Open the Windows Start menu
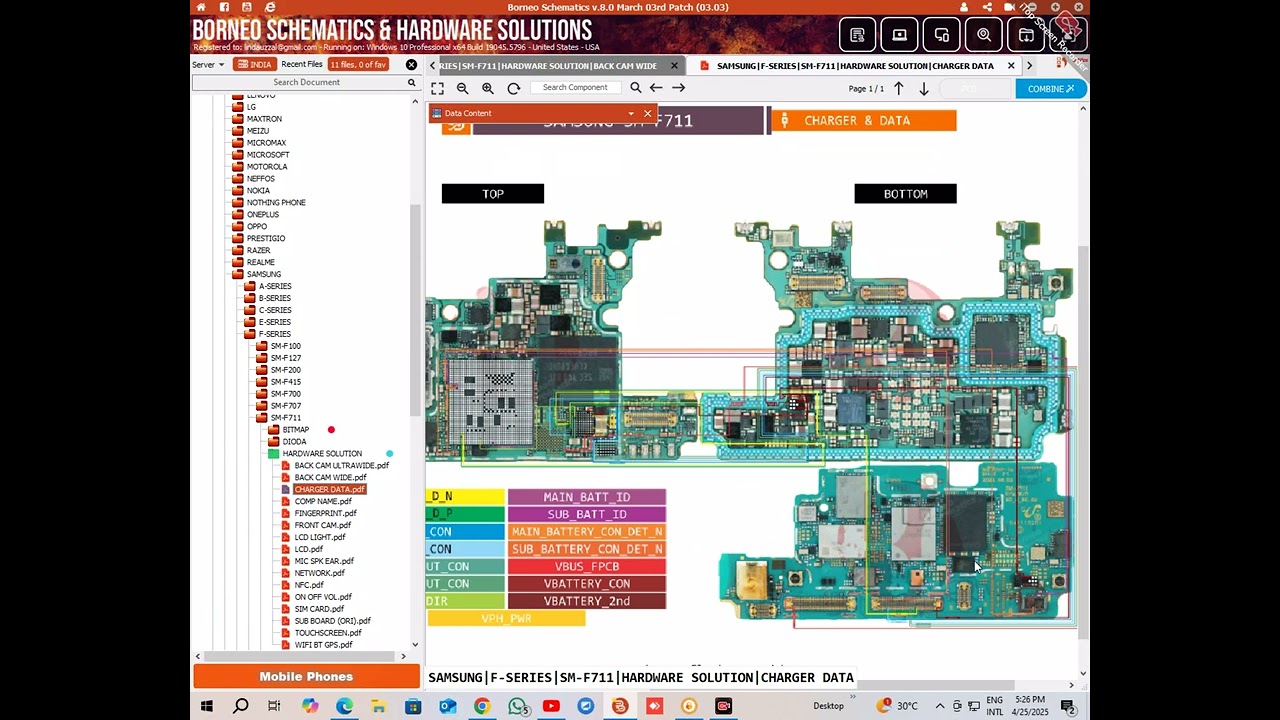 [207, 706]
